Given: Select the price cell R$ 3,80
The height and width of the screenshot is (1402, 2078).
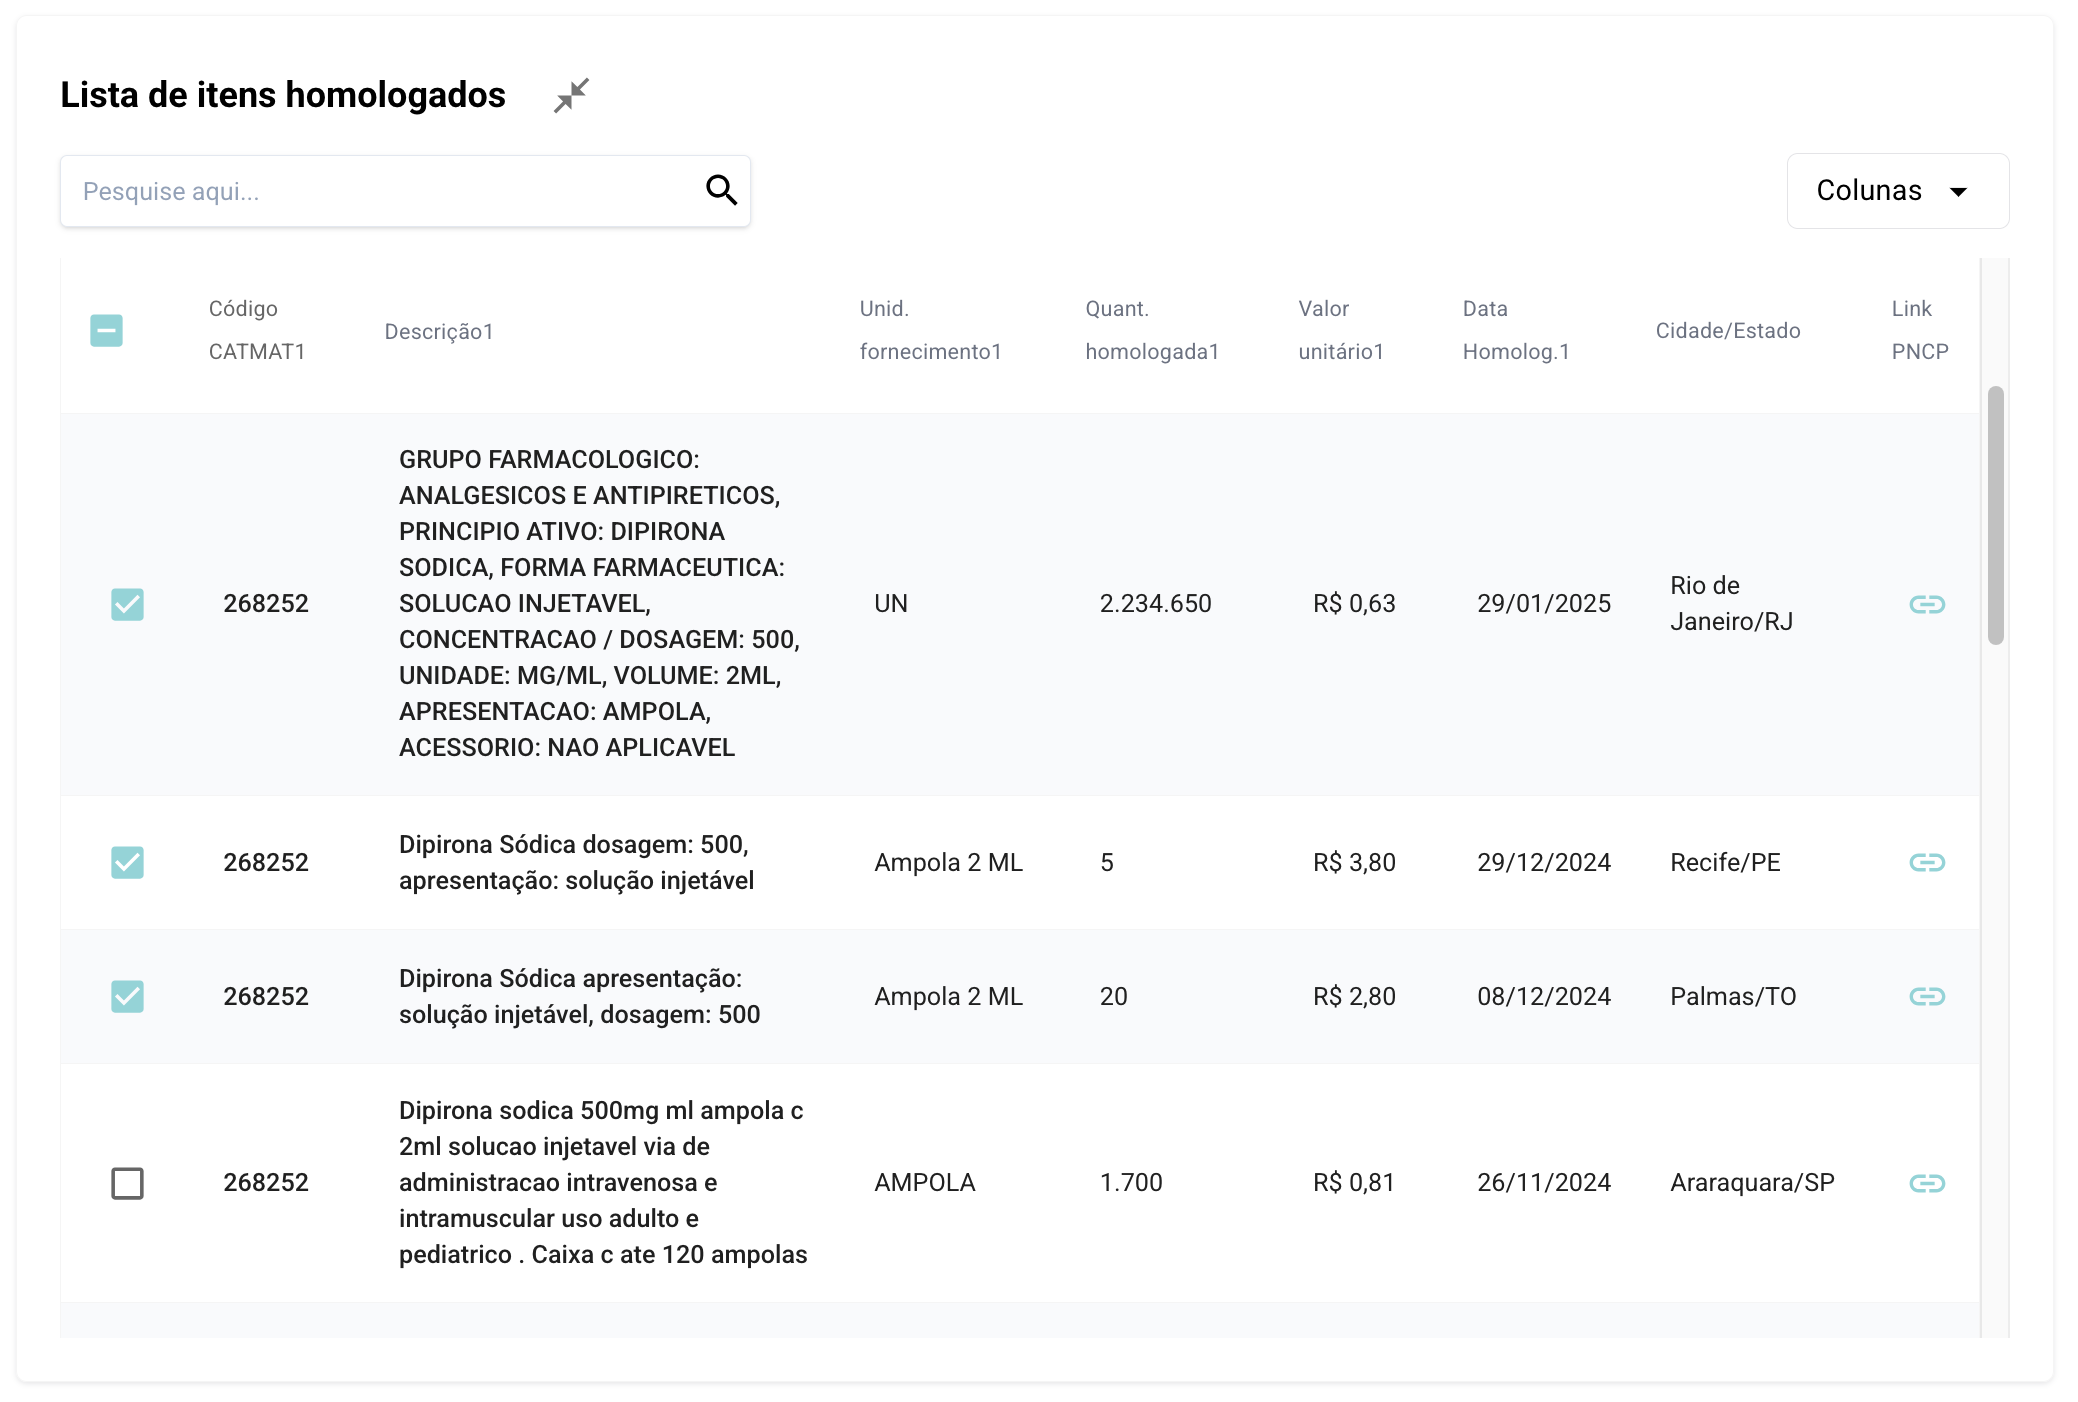Looking at the screenshot, I should pyautogui.click(x=1354, y=862).
